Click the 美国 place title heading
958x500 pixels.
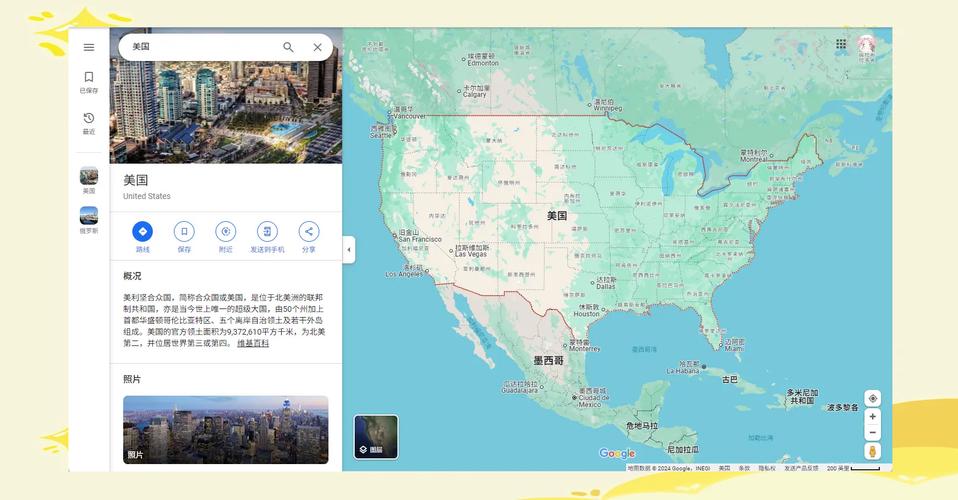coord(136,180)
